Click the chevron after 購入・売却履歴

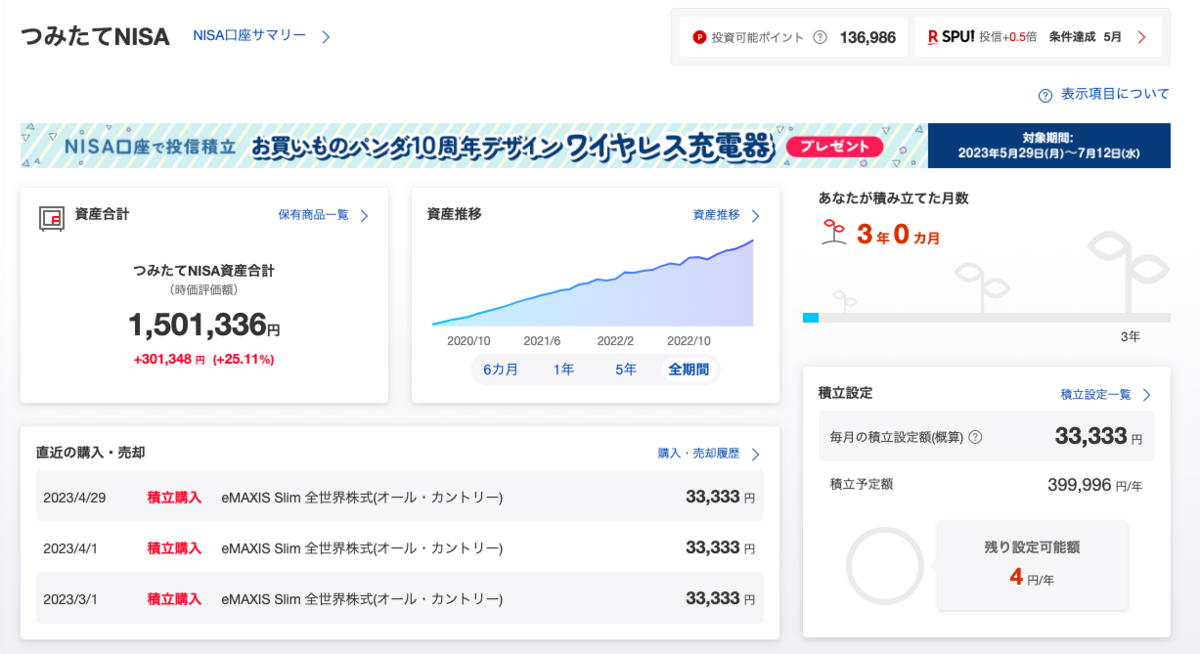tap(755, 454)
